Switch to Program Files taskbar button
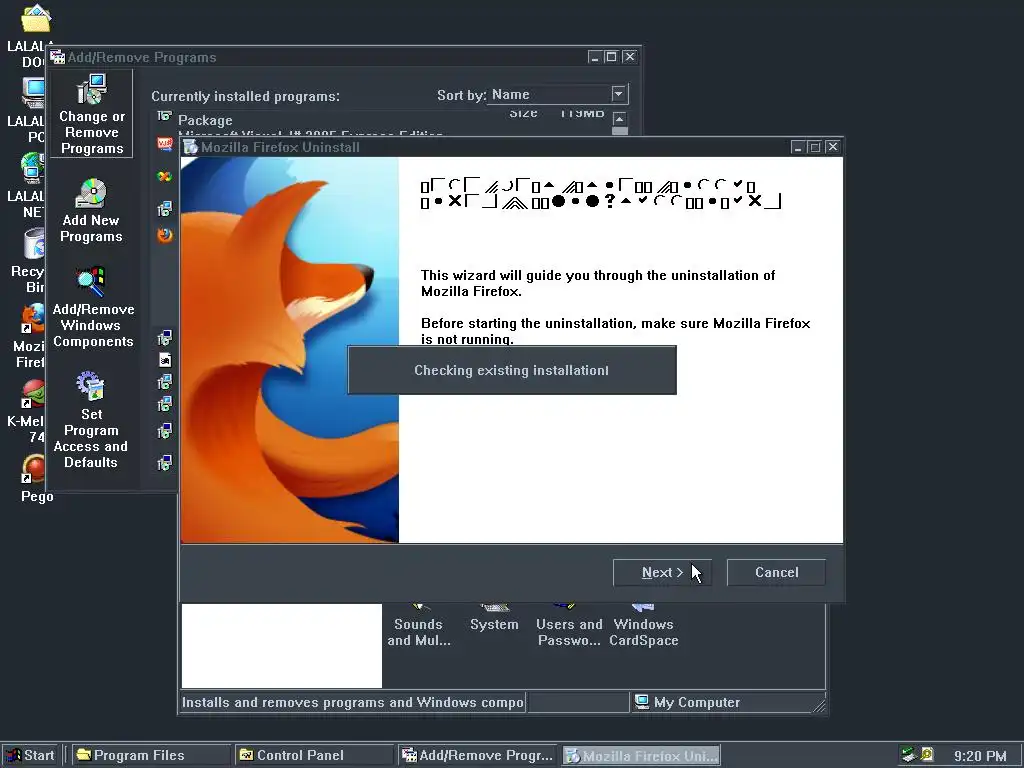 [x=150, y=756]
